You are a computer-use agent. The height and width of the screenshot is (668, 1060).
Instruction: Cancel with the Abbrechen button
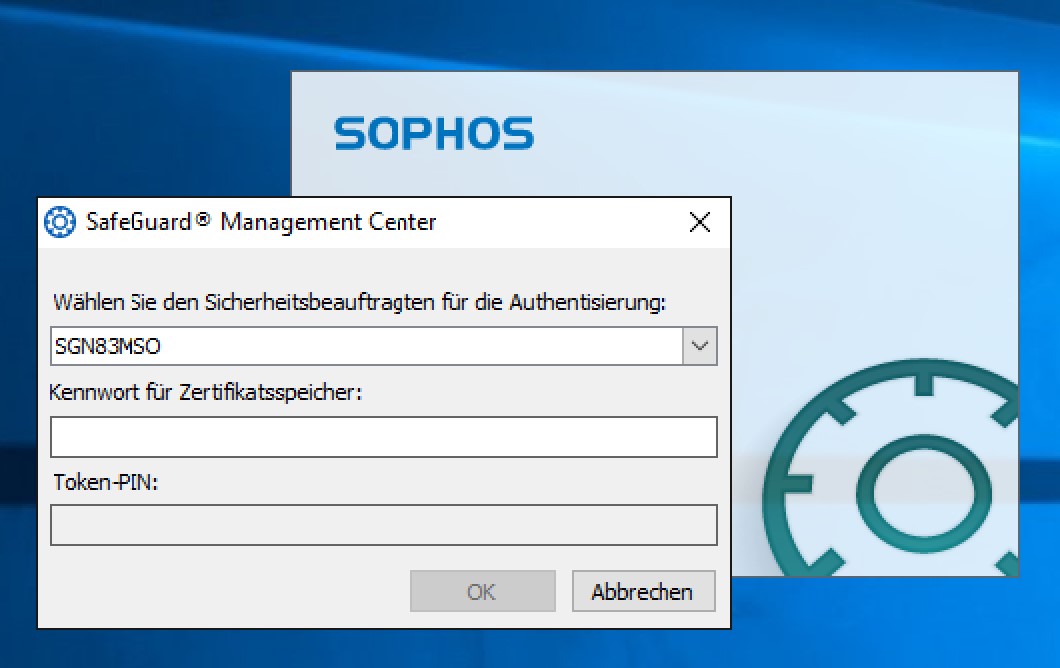click(x=643, y=592)
